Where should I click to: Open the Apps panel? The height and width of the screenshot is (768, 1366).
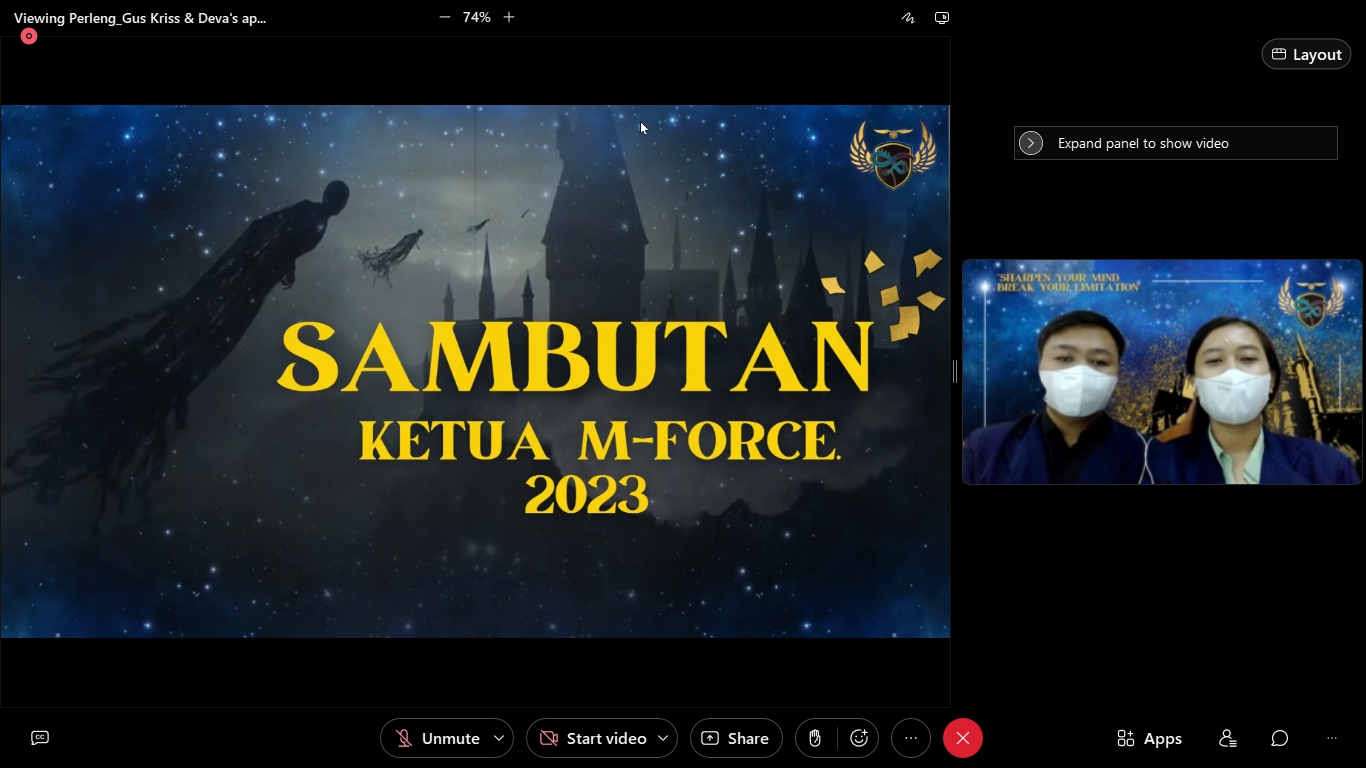[1149, 738]
